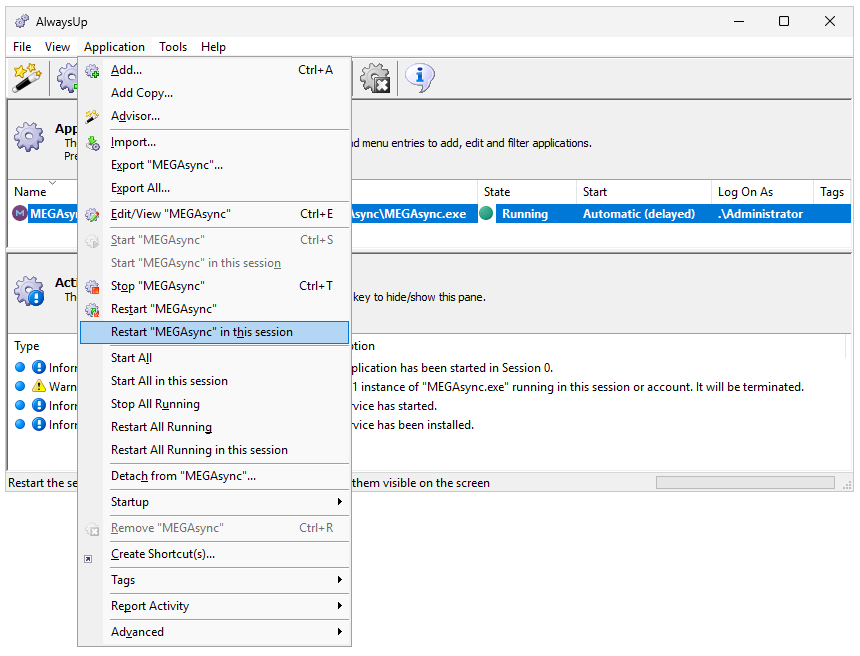Click the Log On As column header
The image size is (860, 656).
(745, 192)
